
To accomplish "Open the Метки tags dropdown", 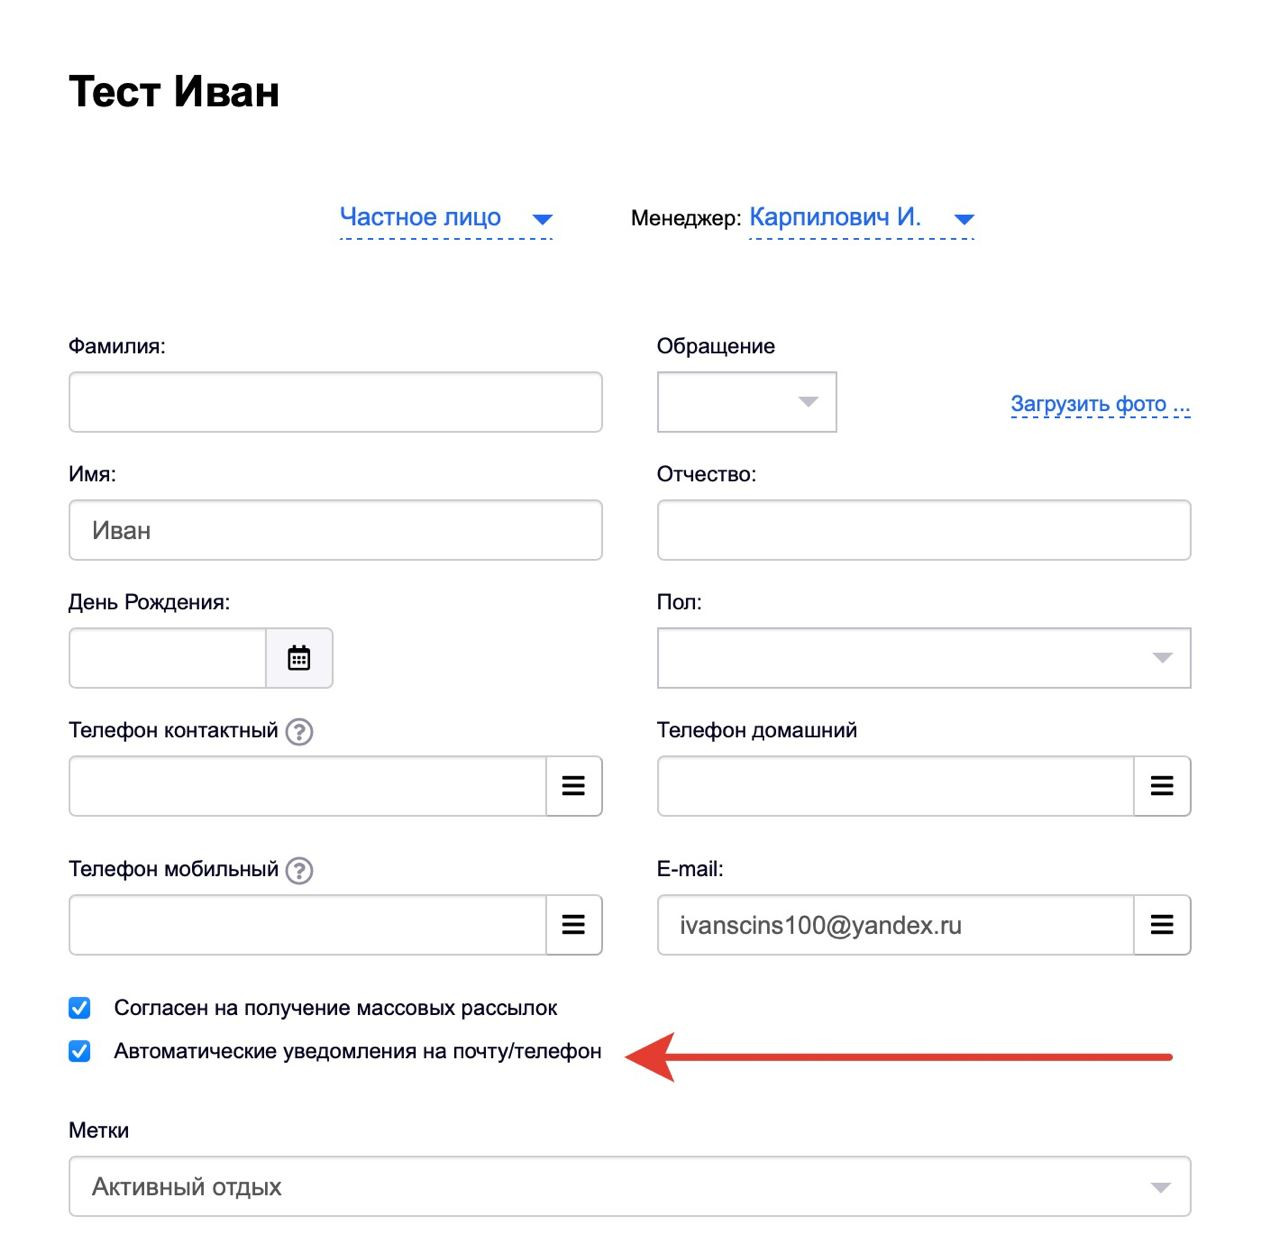I will point(629,1187).
